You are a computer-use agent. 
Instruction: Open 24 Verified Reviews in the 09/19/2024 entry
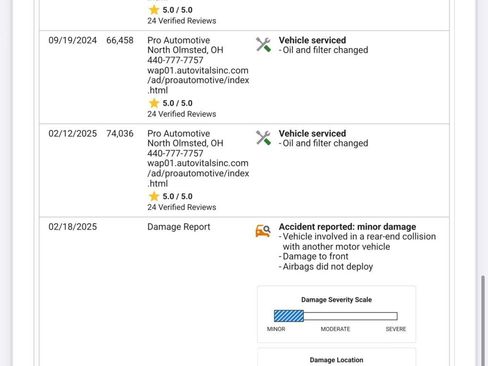(182, 114)
